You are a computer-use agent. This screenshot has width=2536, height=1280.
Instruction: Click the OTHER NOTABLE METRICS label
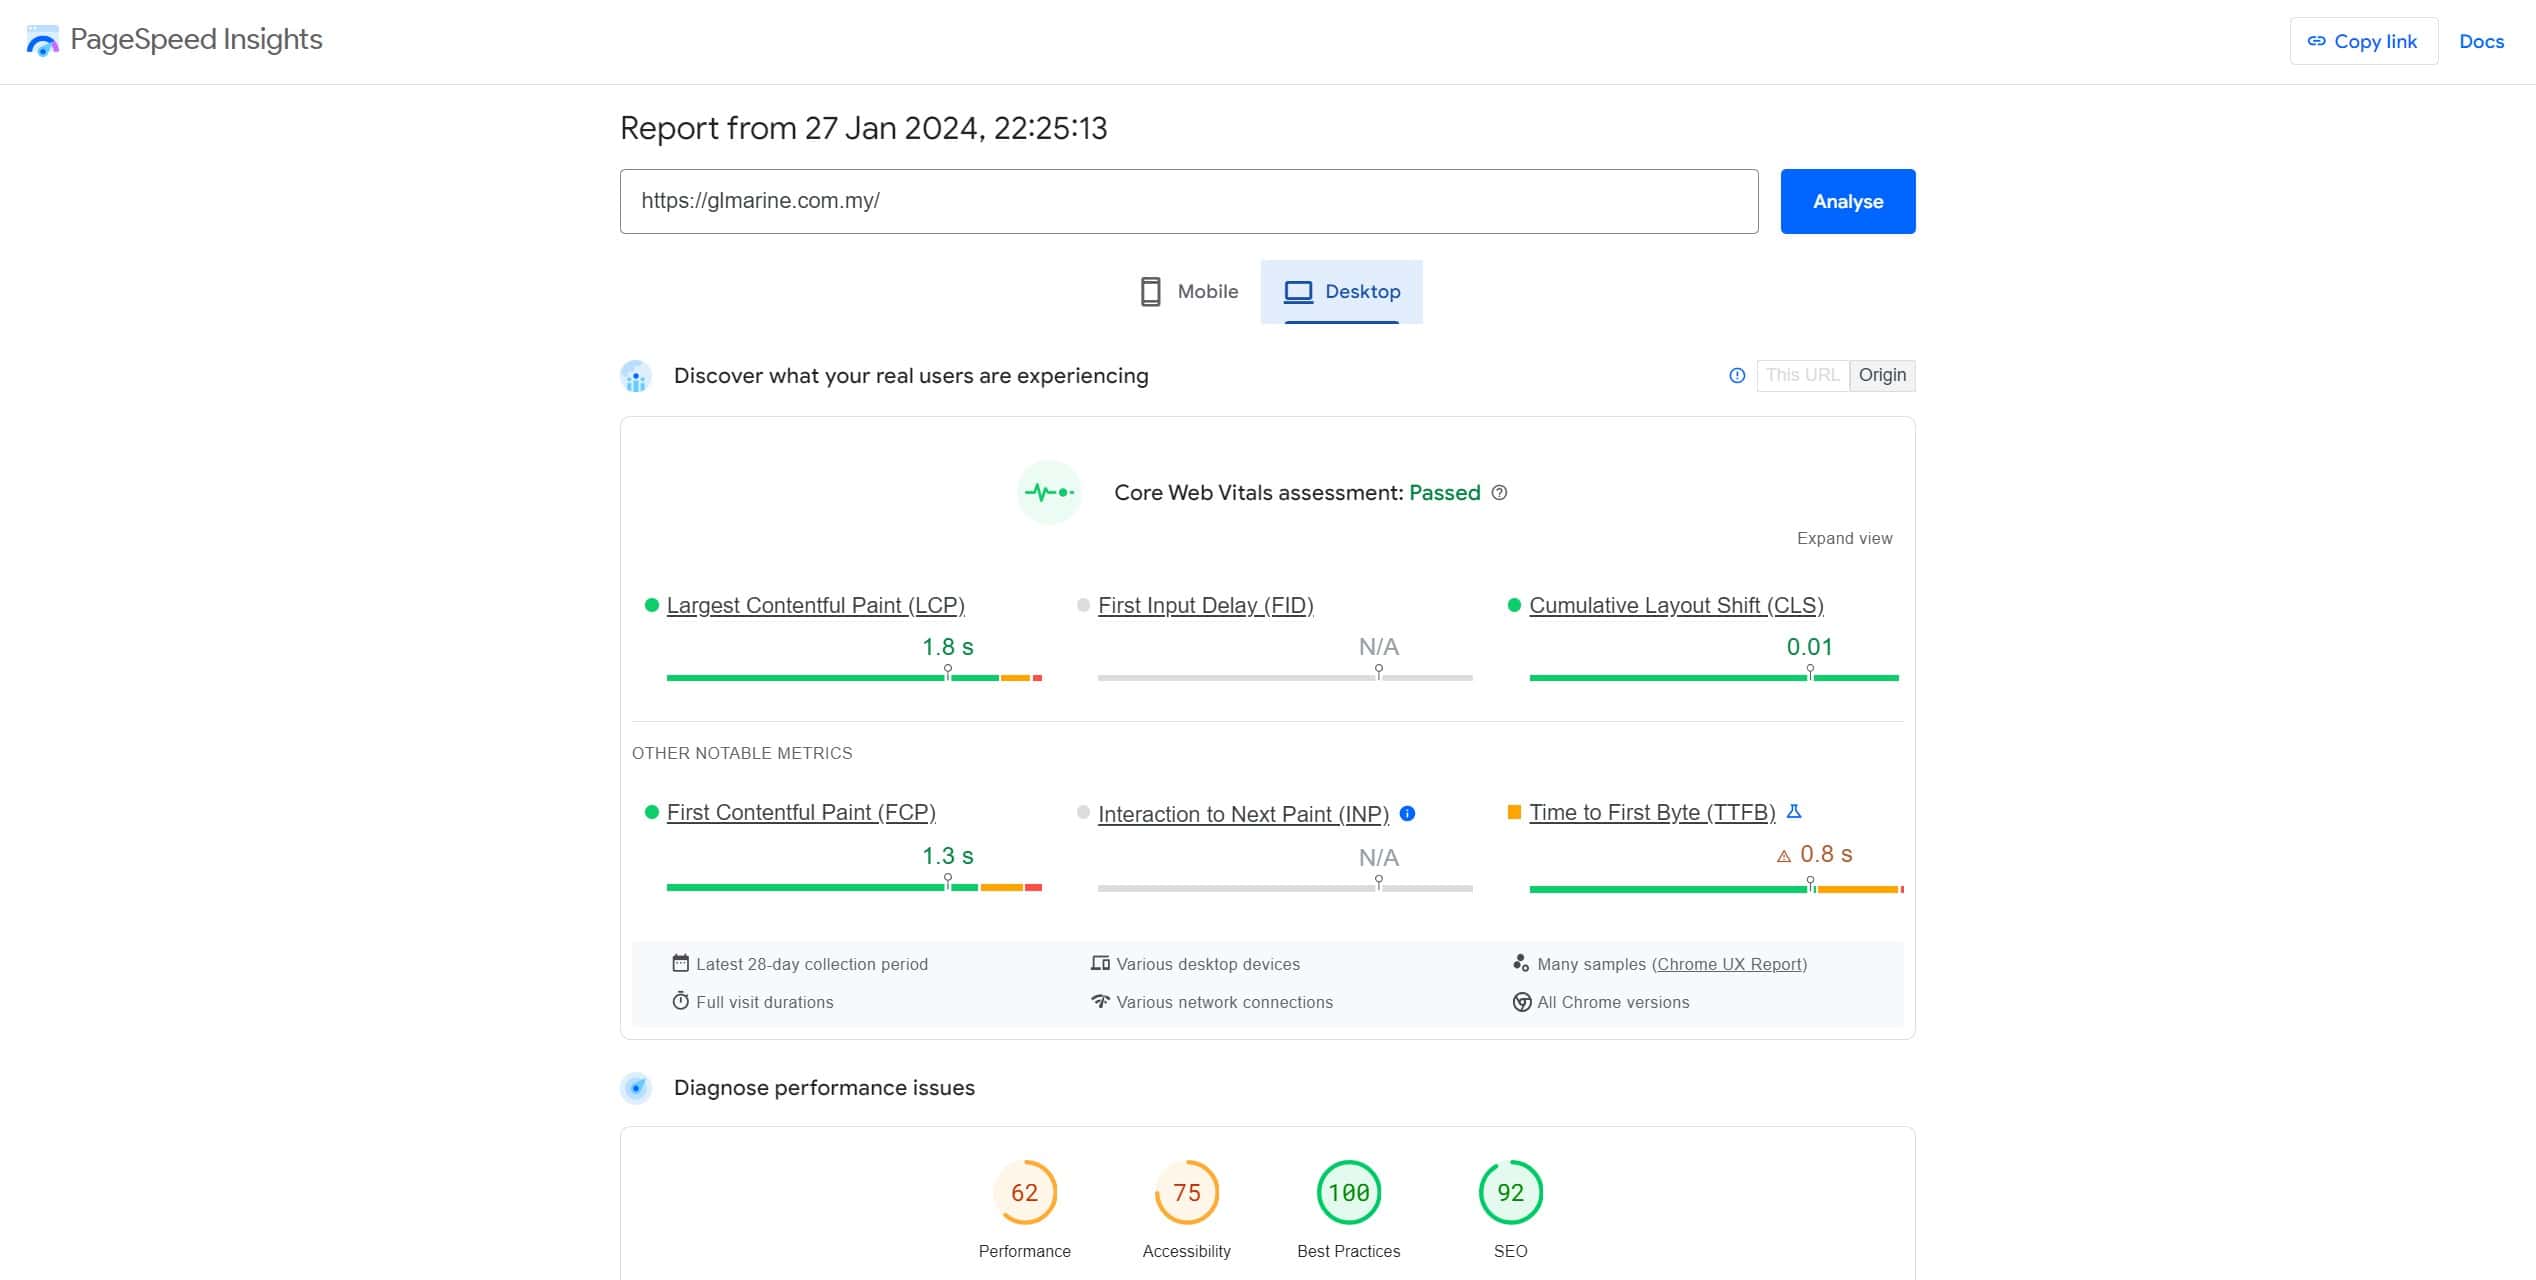[x=742, y=753]
